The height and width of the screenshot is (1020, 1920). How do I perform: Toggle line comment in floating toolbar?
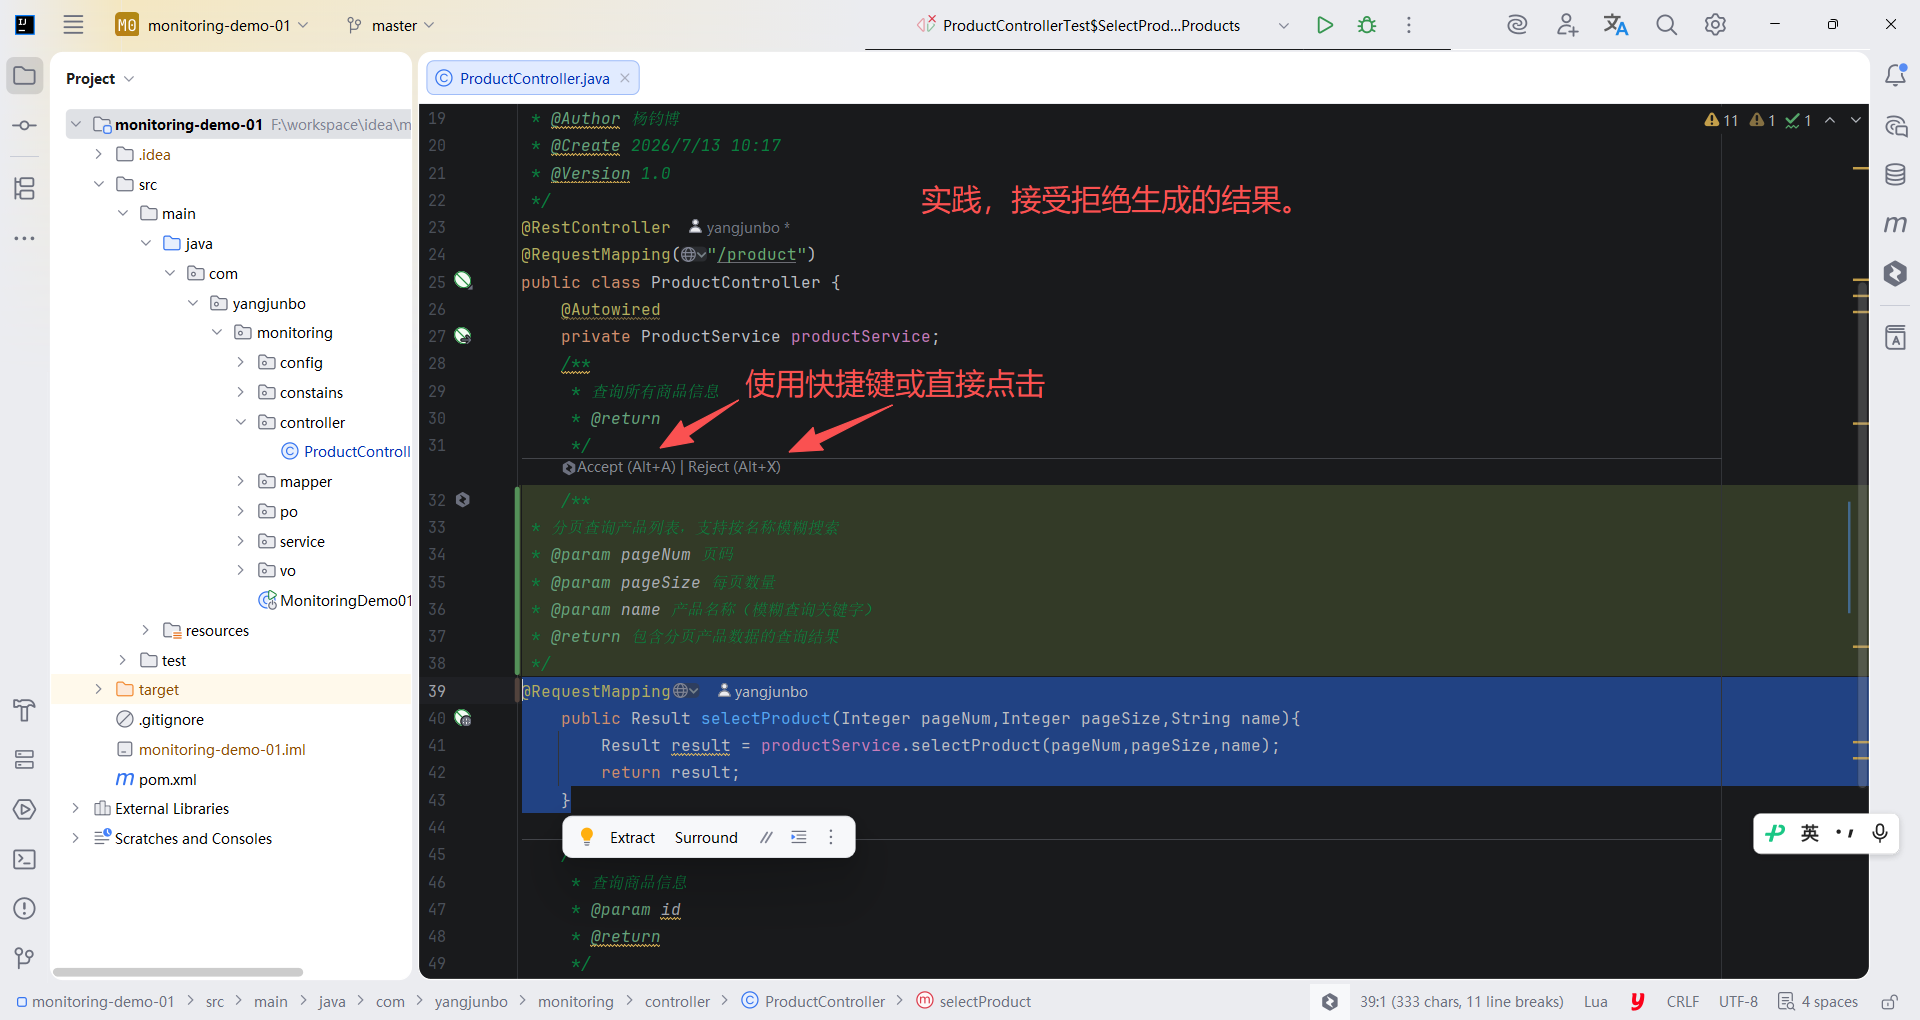[x=766, y=837]
